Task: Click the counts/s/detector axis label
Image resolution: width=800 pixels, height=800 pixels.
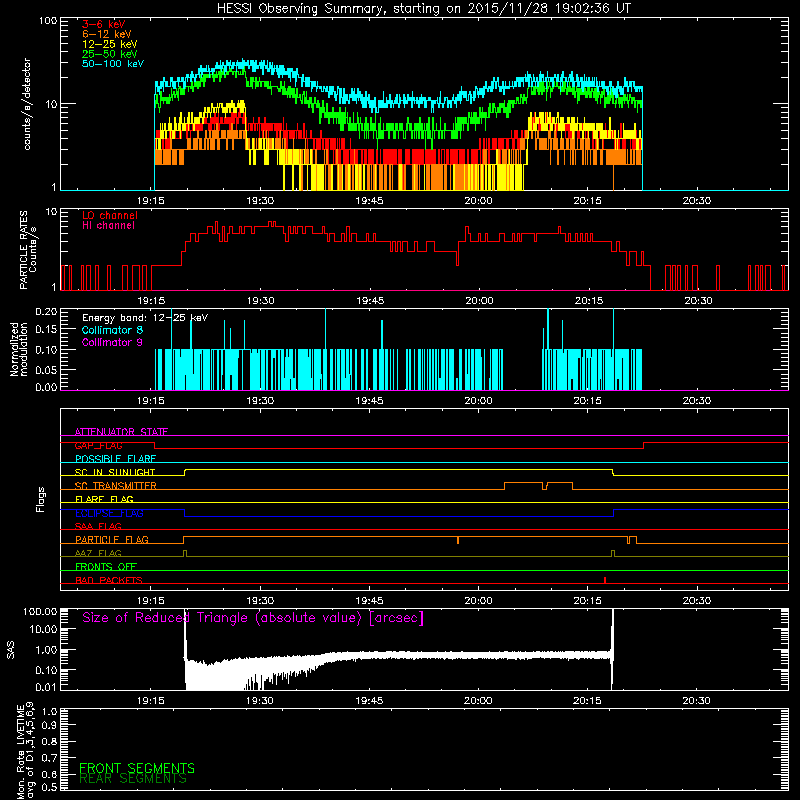Action: point(27,104)
